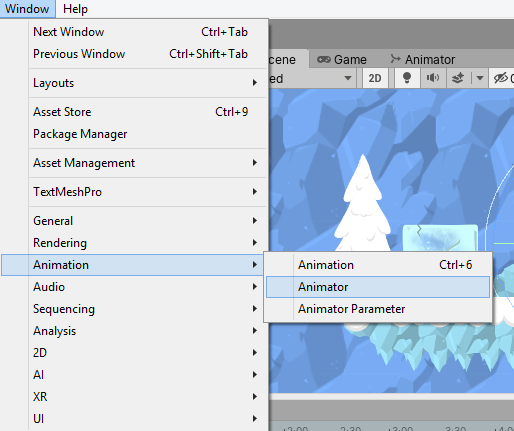Toggle scene lighting bulb icon
This screenshot has width=514, height=431.
(407, 78)
